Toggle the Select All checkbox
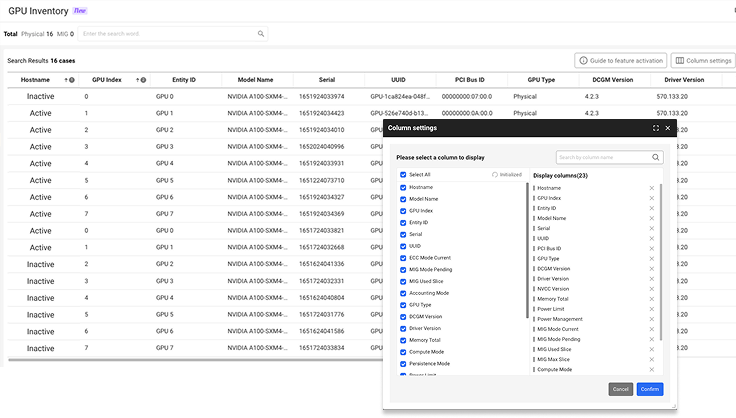 click(403, 174)
